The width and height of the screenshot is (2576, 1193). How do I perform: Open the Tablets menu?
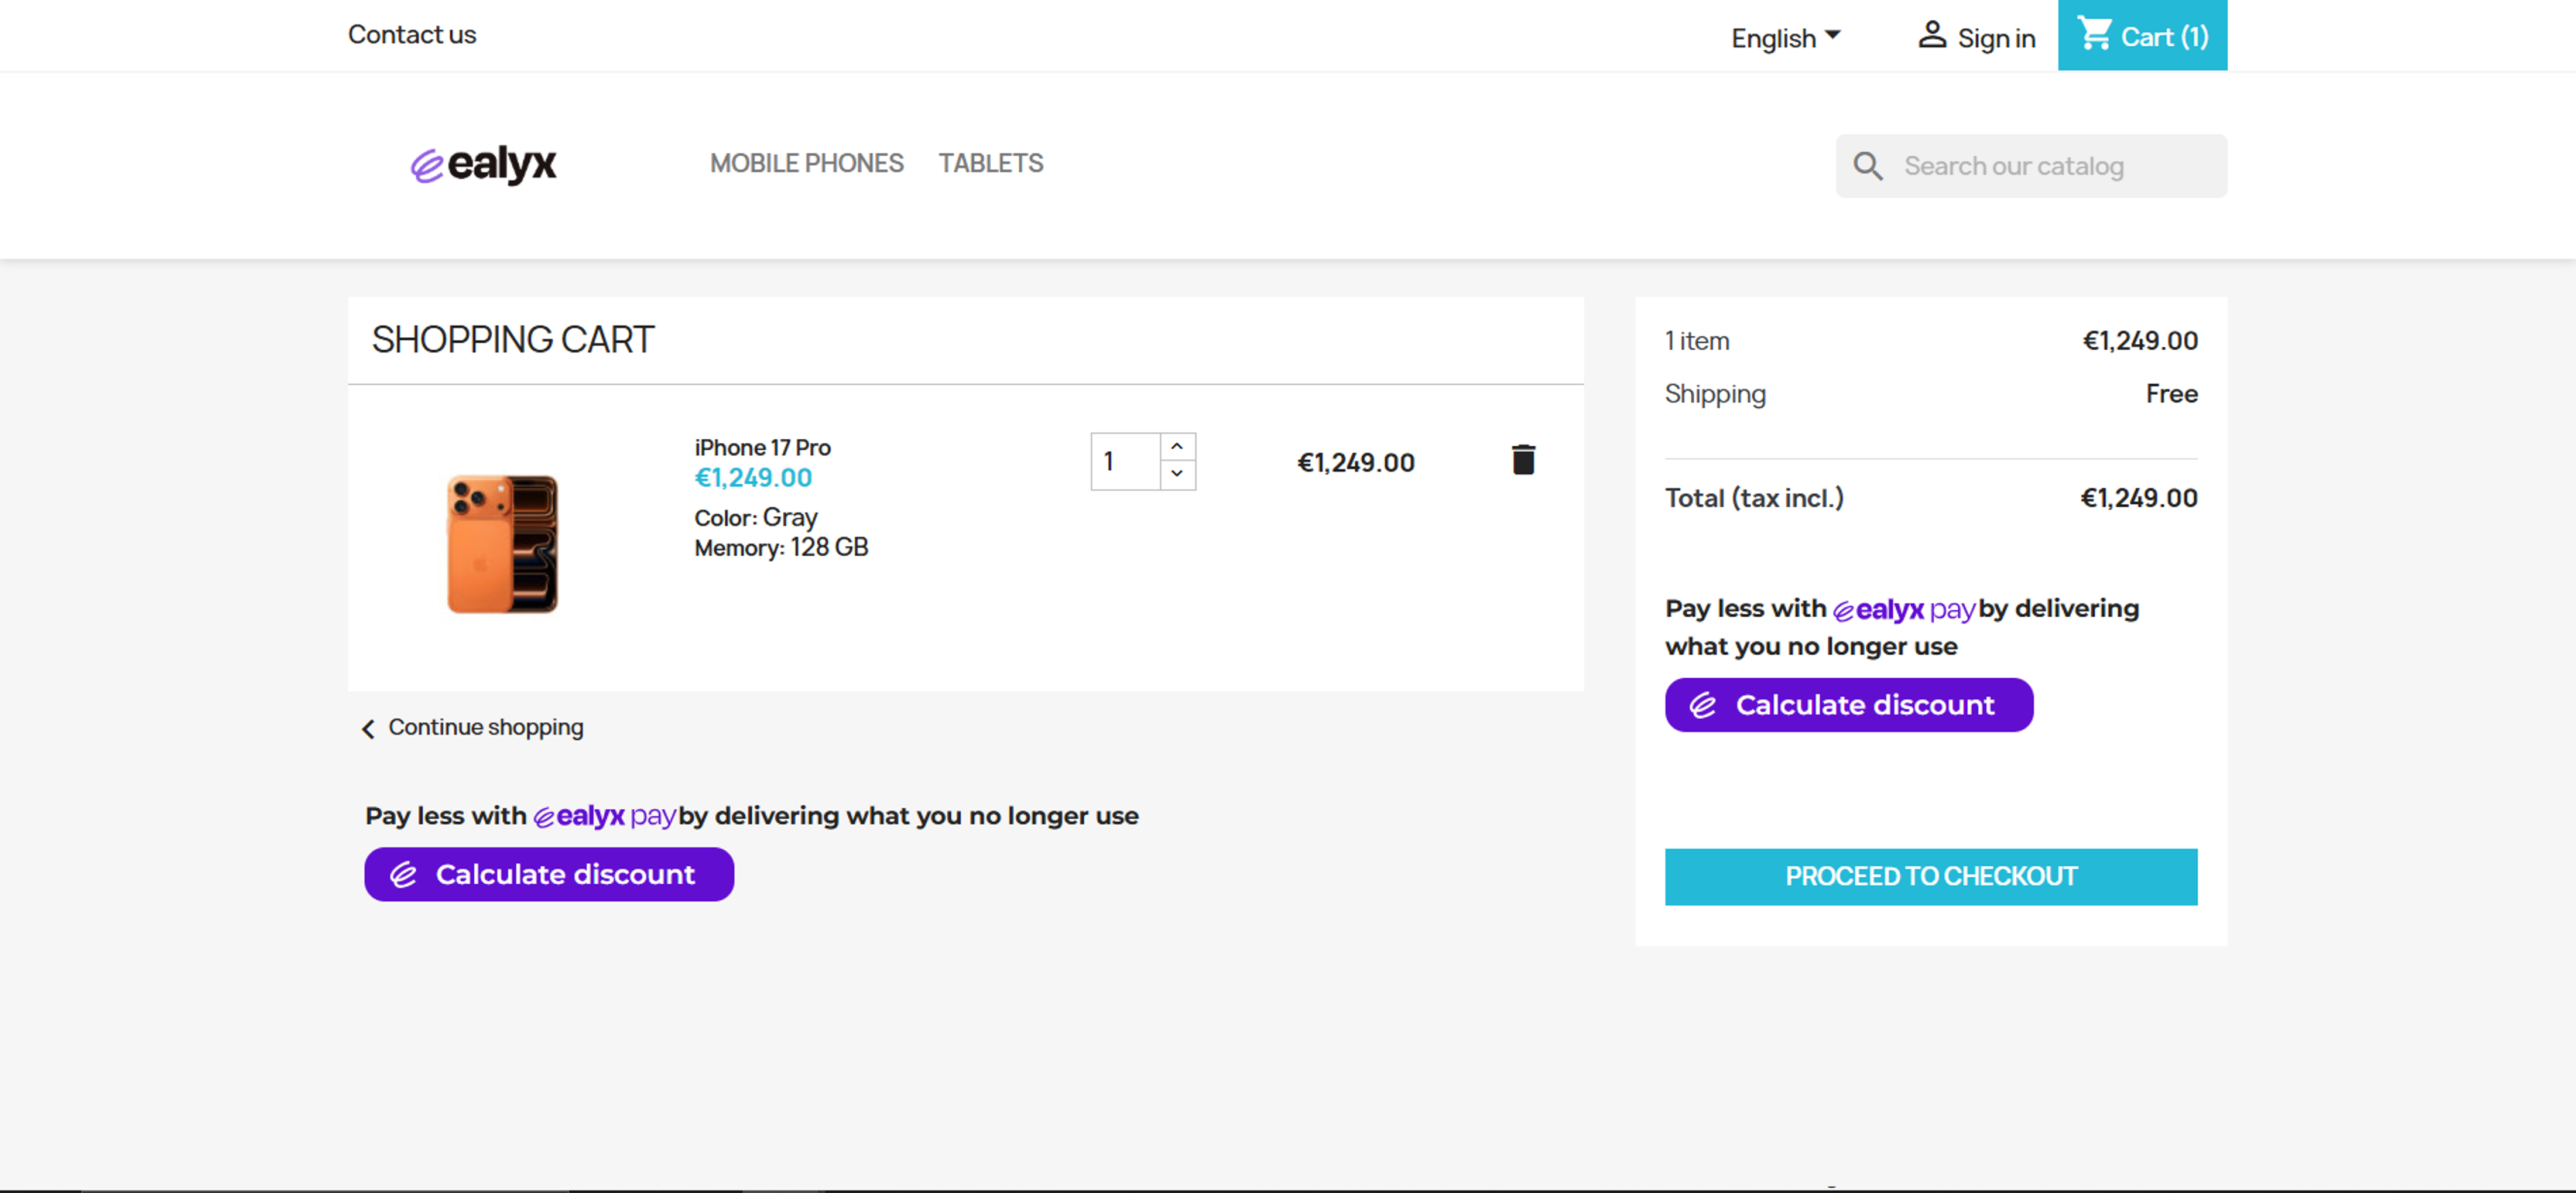990,163
